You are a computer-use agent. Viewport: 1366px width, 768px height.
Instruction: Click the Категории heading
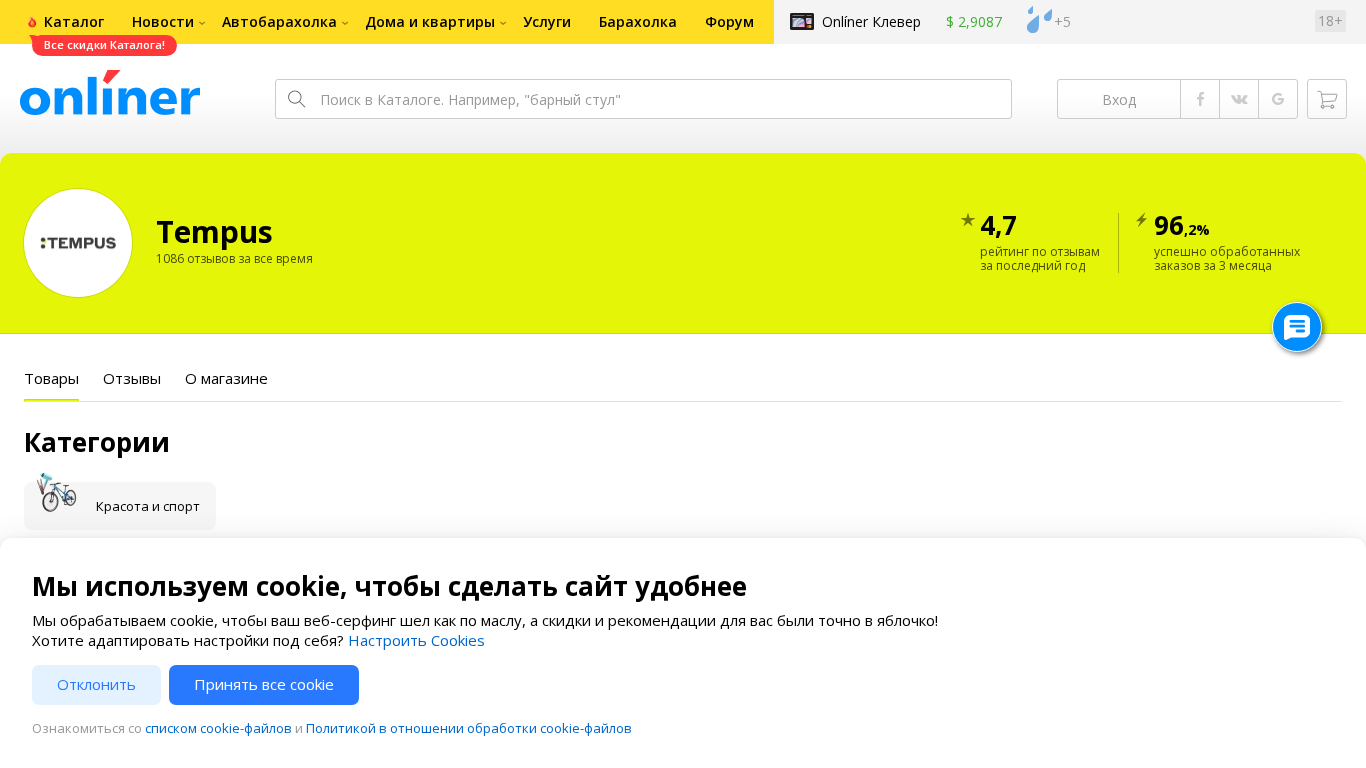[x=97, y=442]
